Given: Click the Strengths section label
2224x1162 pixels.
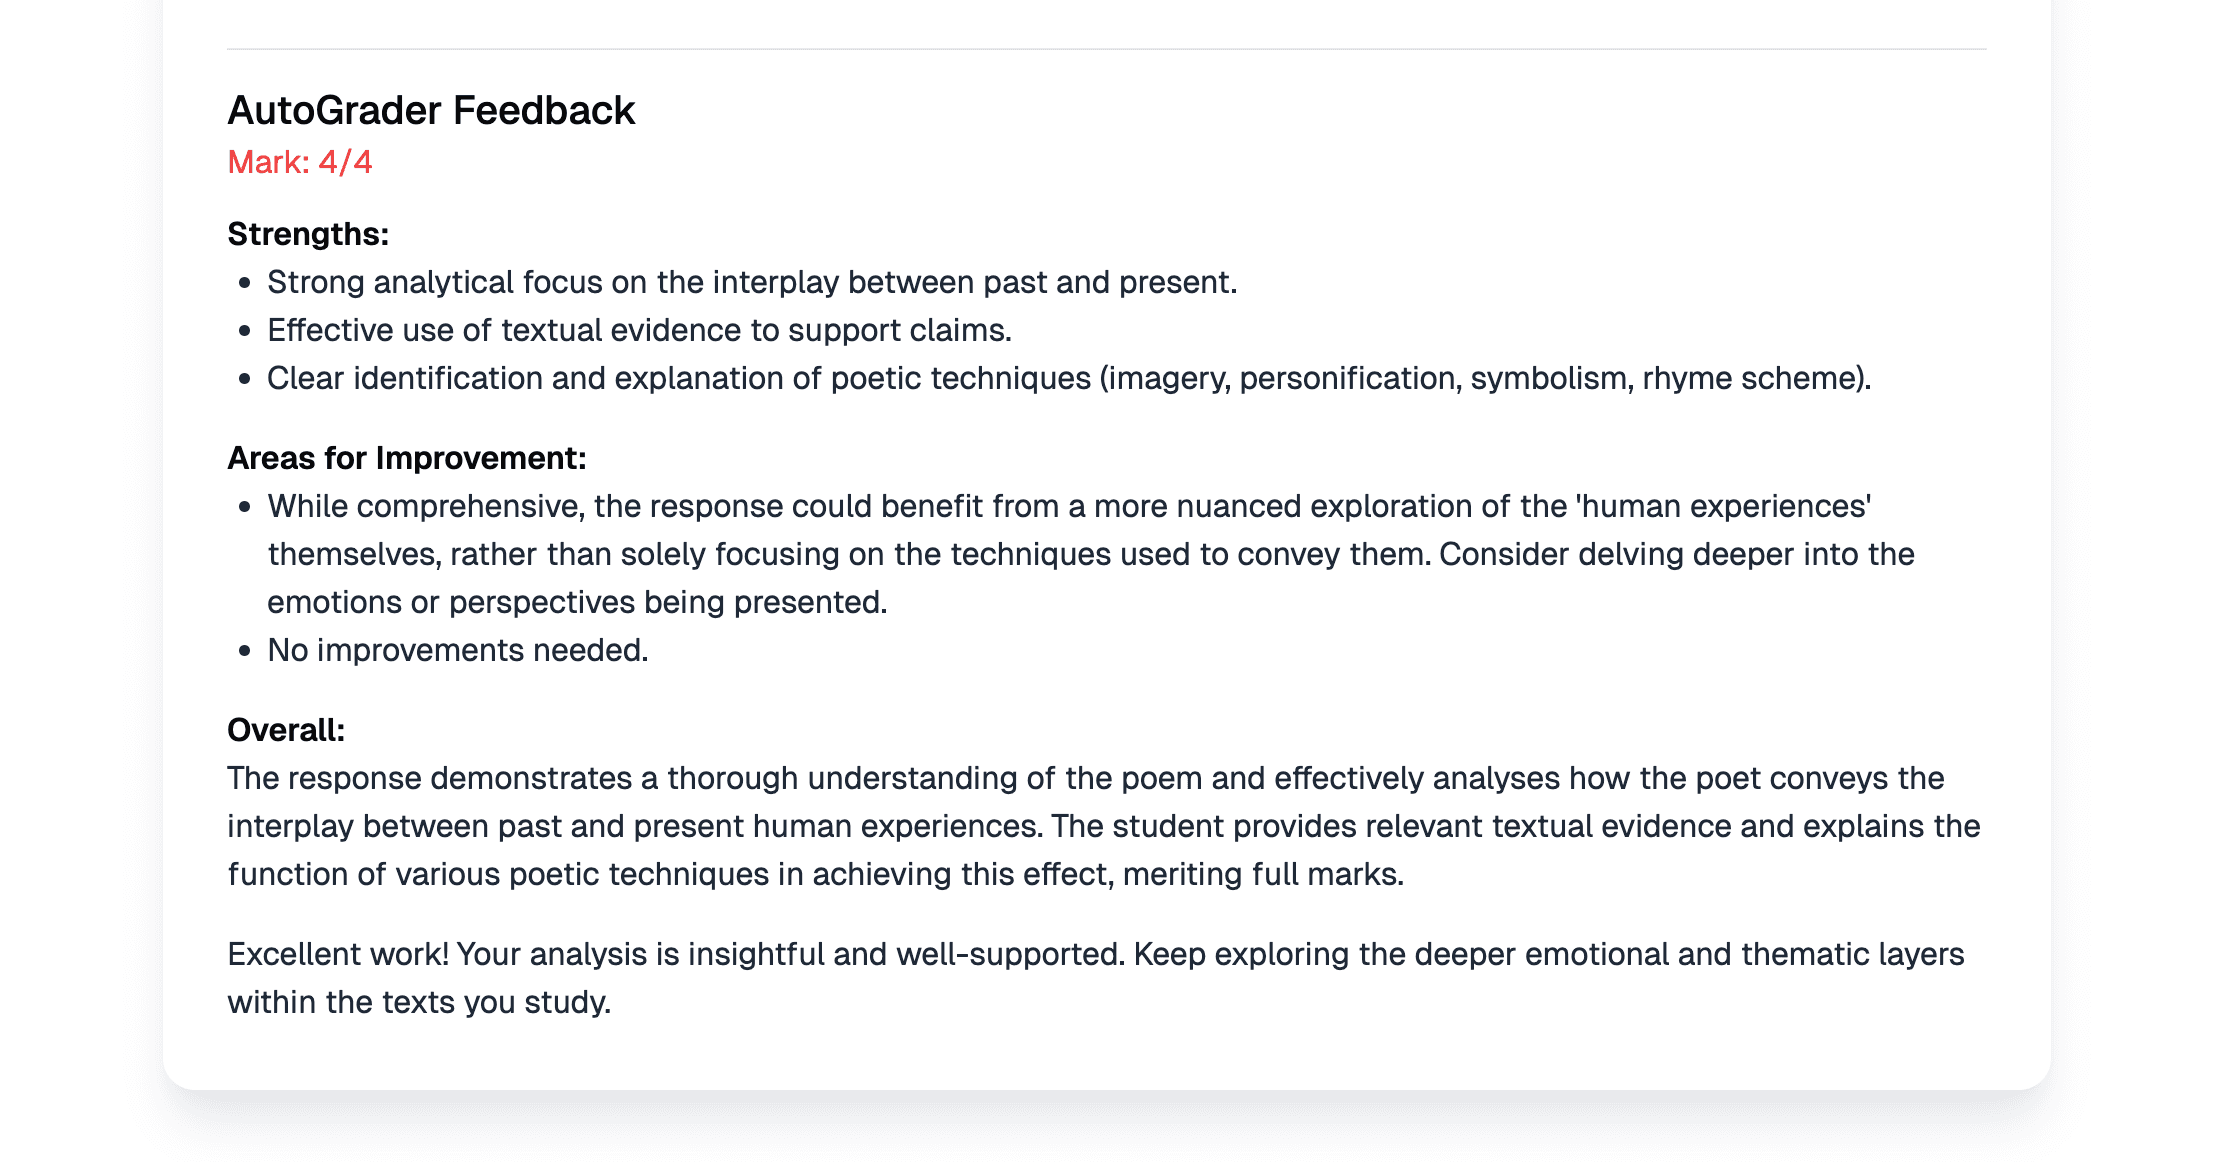Looking at the screenshot, I should pos(308,234).
